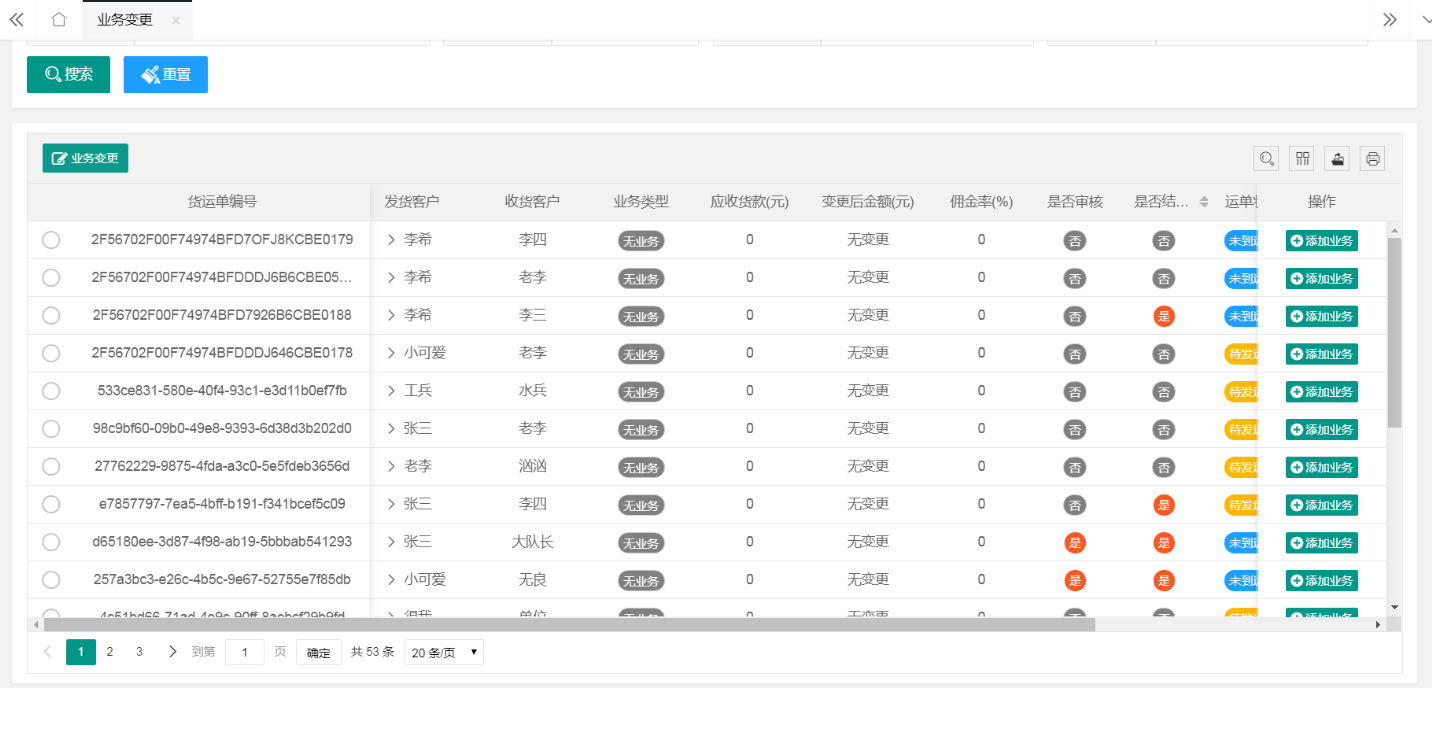Click the home icon in tab bar
Screen dimensions: 1432x752
pos(59,20)
